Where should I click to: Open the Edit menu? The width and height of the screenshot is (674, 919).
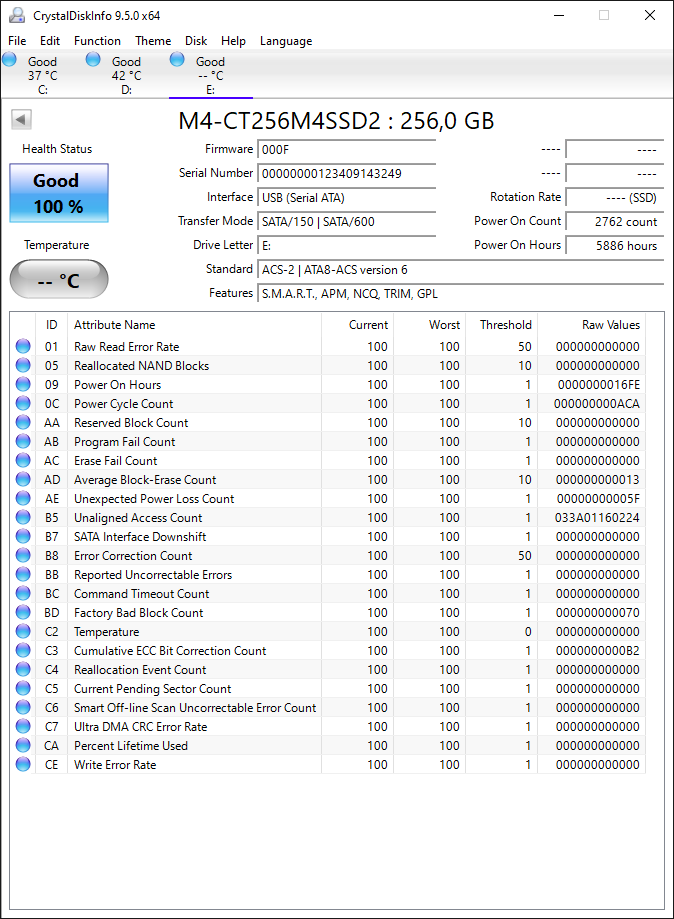50,41
